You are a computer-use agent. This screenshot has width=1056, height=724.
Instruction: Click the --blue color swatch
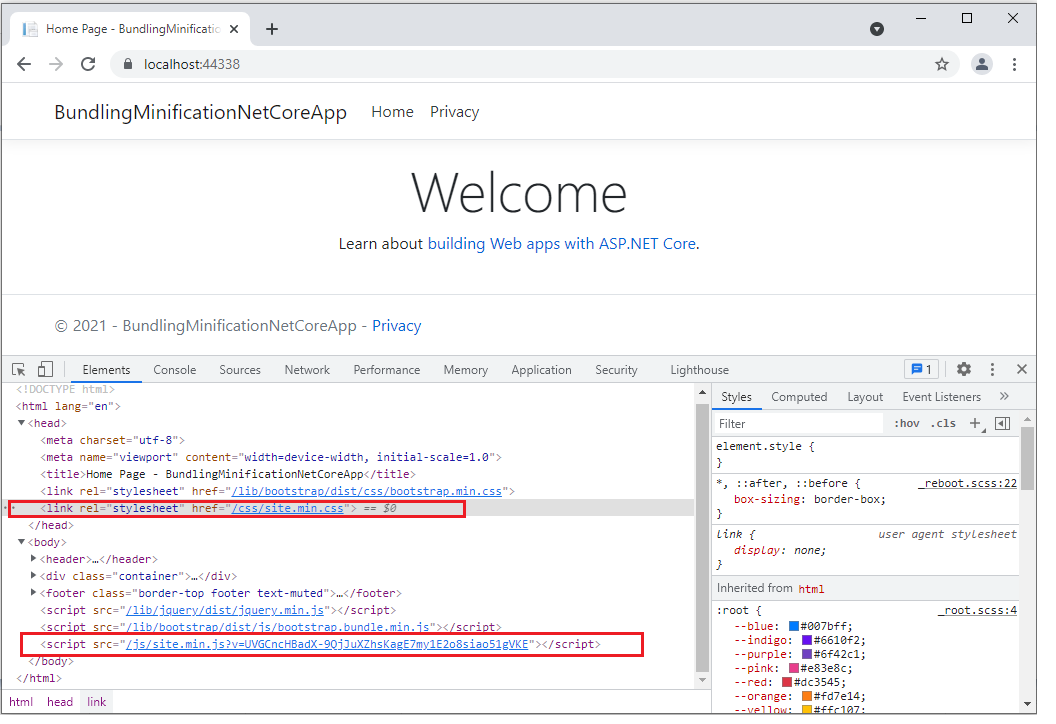coord(794,626)
